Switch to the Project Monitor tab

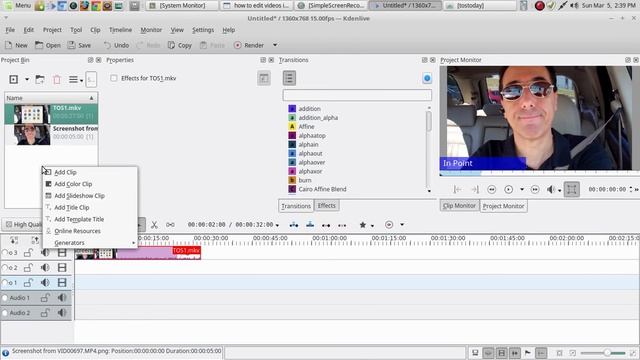[x=503, y=206]
